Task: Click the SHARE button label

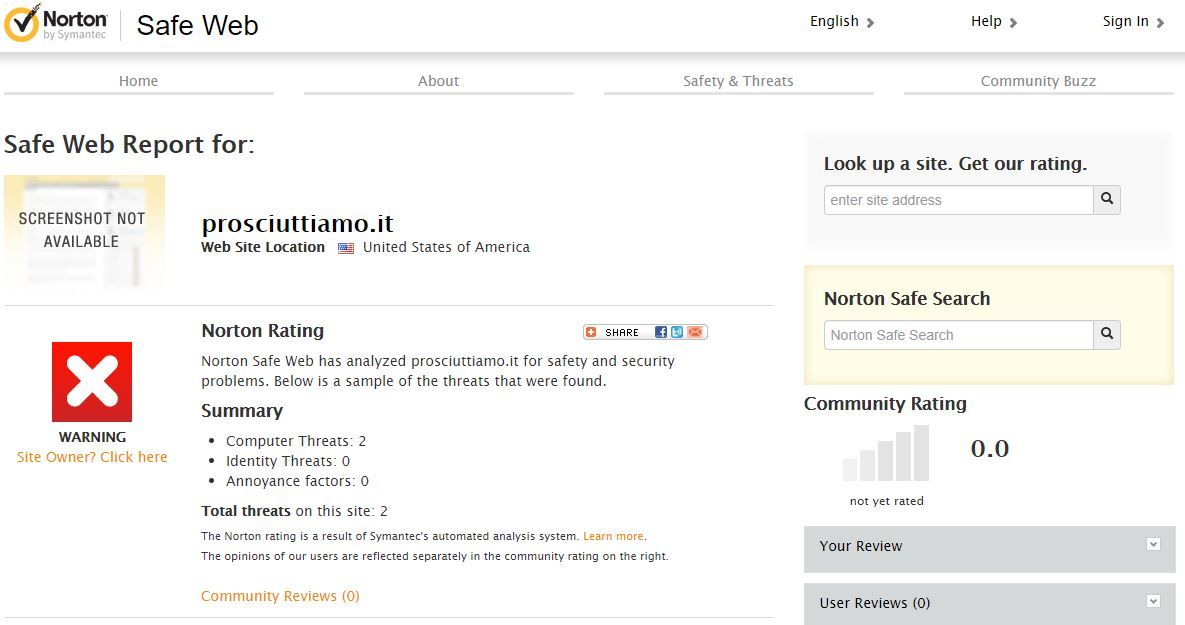Action: tap(622, 333)
